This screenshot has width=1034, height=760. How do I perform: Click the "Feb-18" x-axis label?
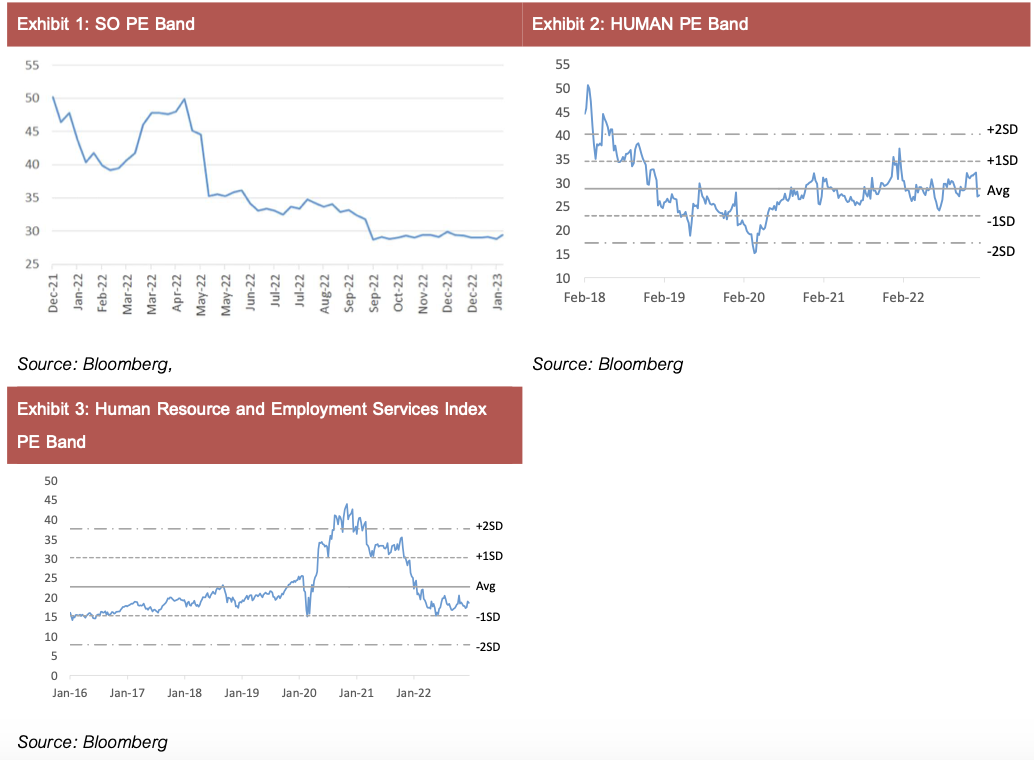coord(584,298)
